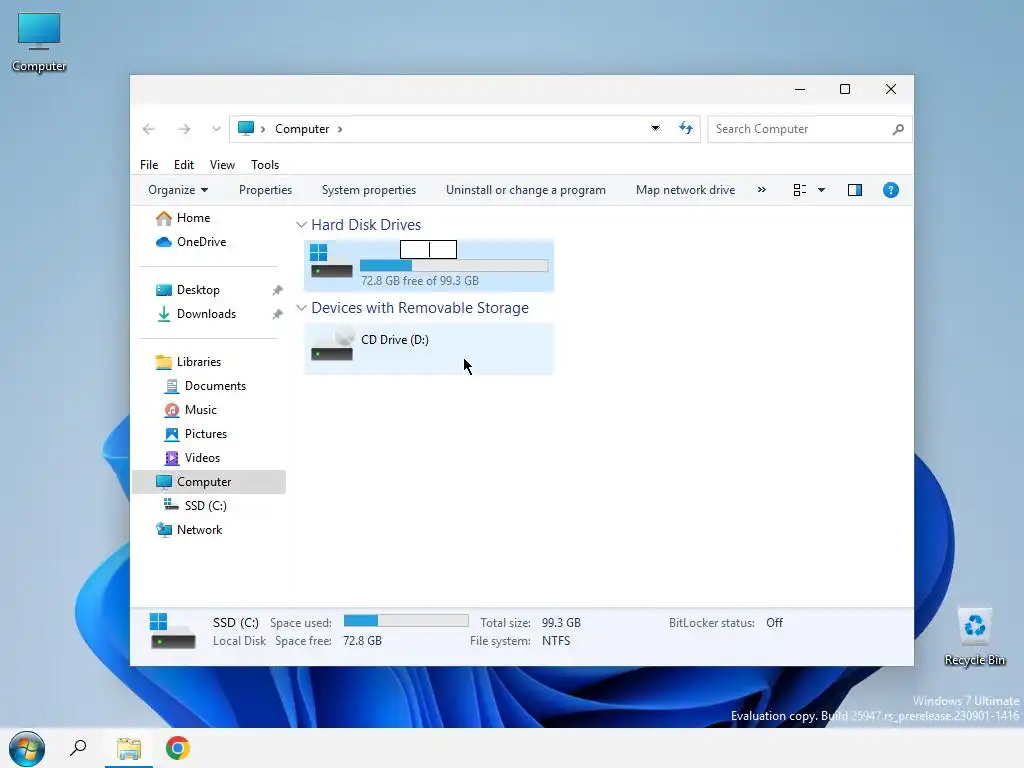Open the Tools menu

[264, 165]
